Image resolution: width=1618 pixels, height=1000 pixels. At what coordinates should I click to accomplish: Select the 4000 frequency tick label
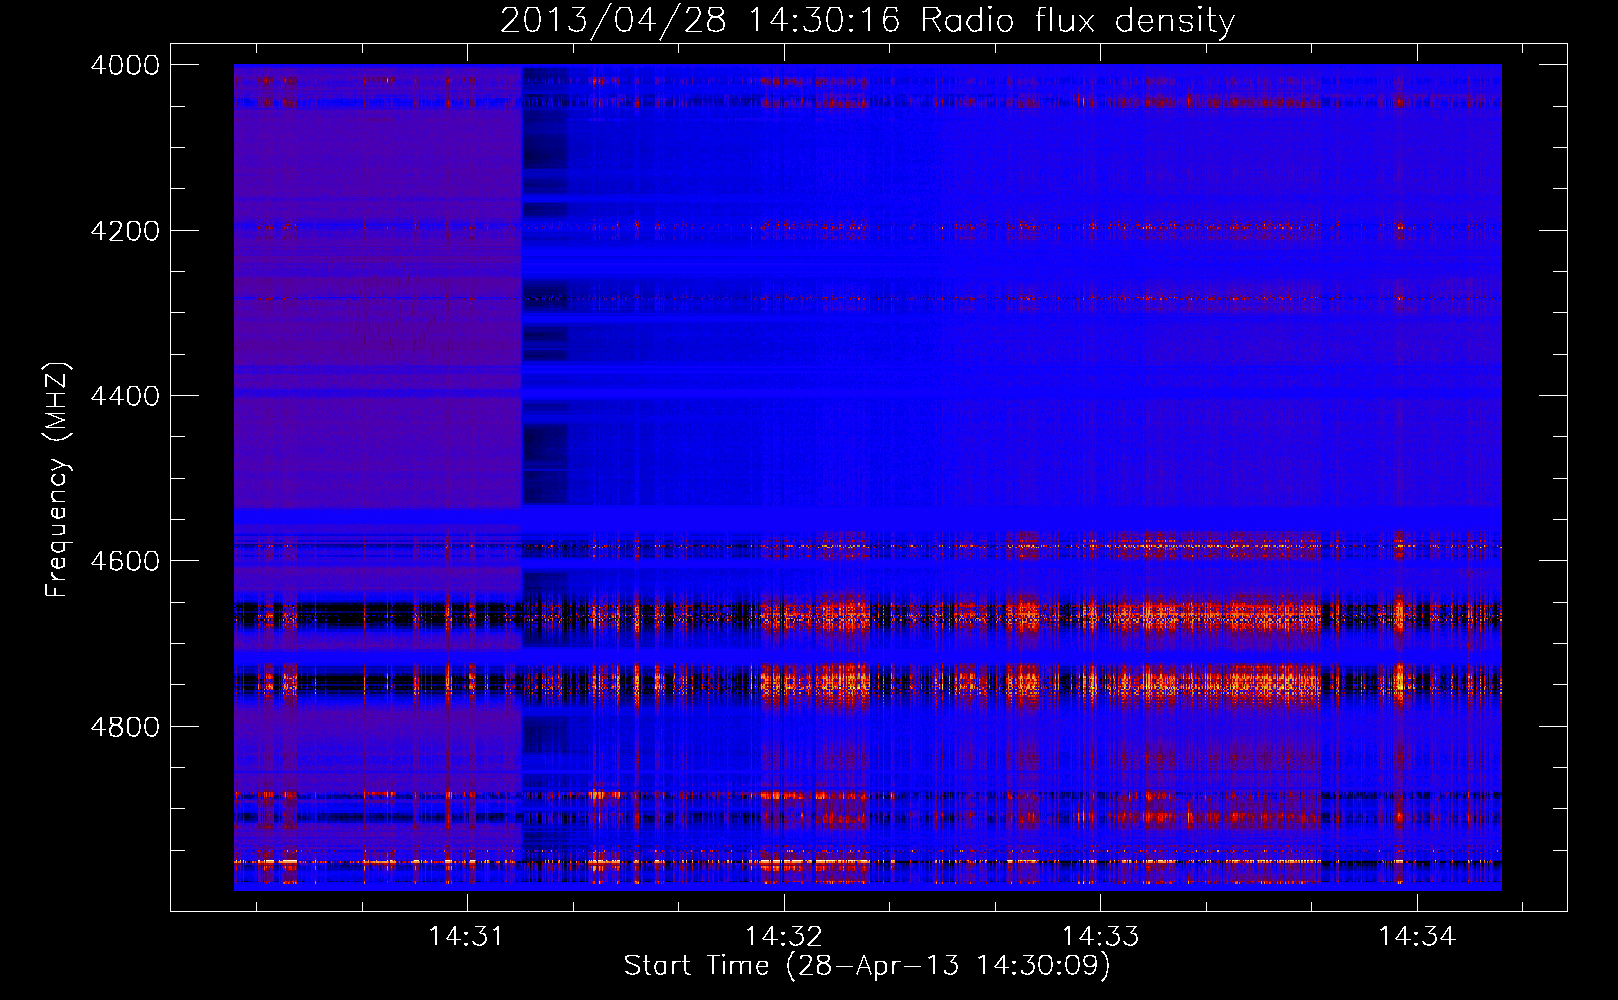[x=125, y=65]
